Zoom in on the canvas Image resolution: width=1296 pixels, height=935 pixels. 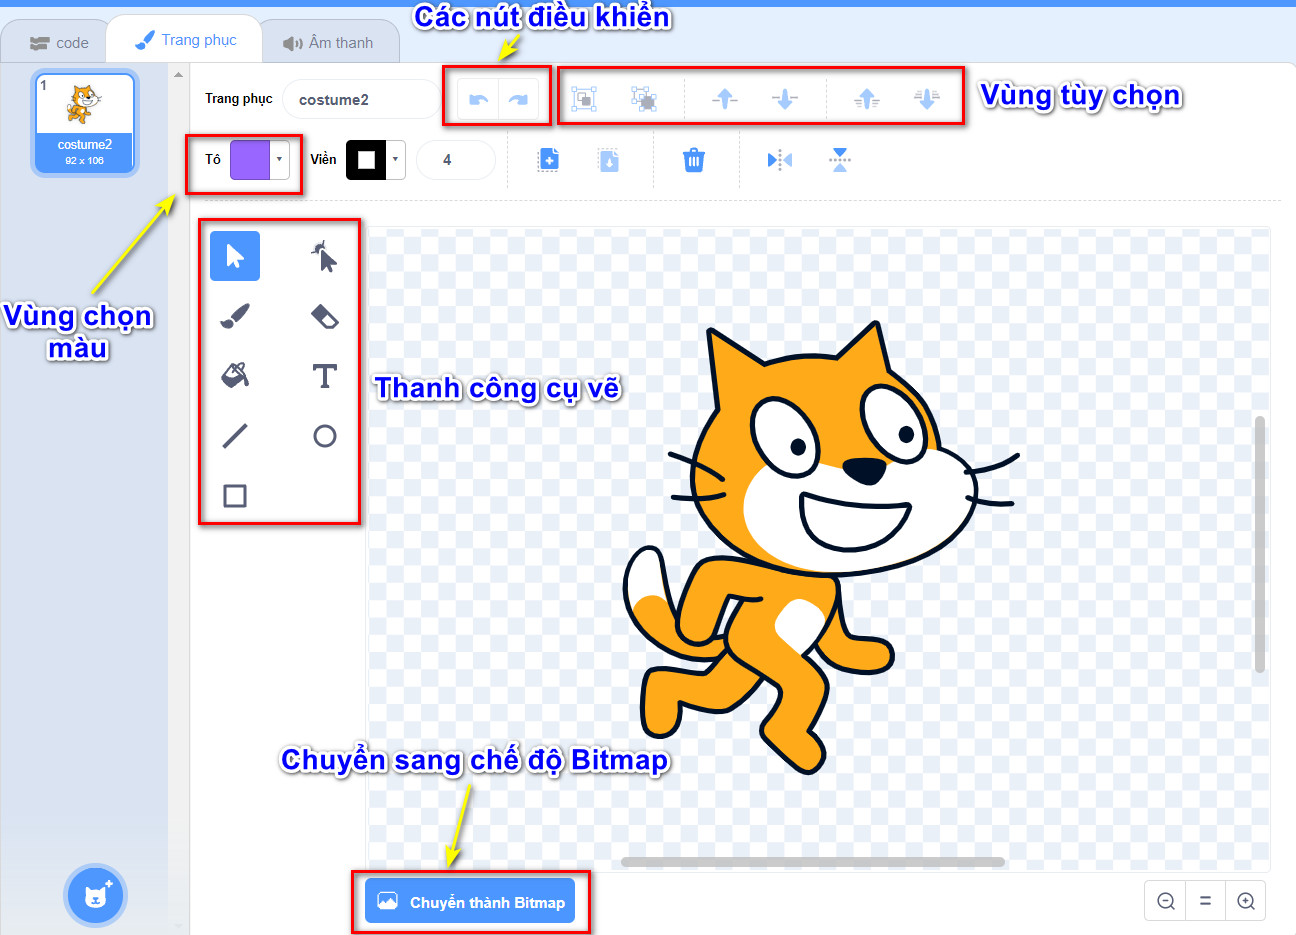1246,901
